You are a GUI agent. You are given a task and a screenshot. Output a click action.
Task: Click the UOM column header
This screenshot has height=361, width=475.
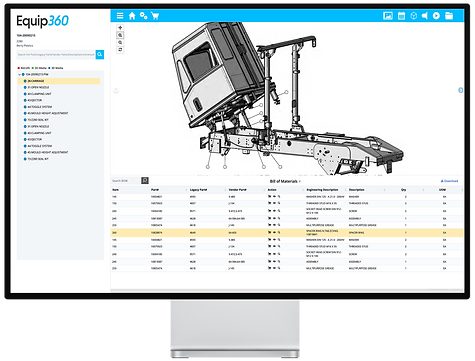[442, 190]
